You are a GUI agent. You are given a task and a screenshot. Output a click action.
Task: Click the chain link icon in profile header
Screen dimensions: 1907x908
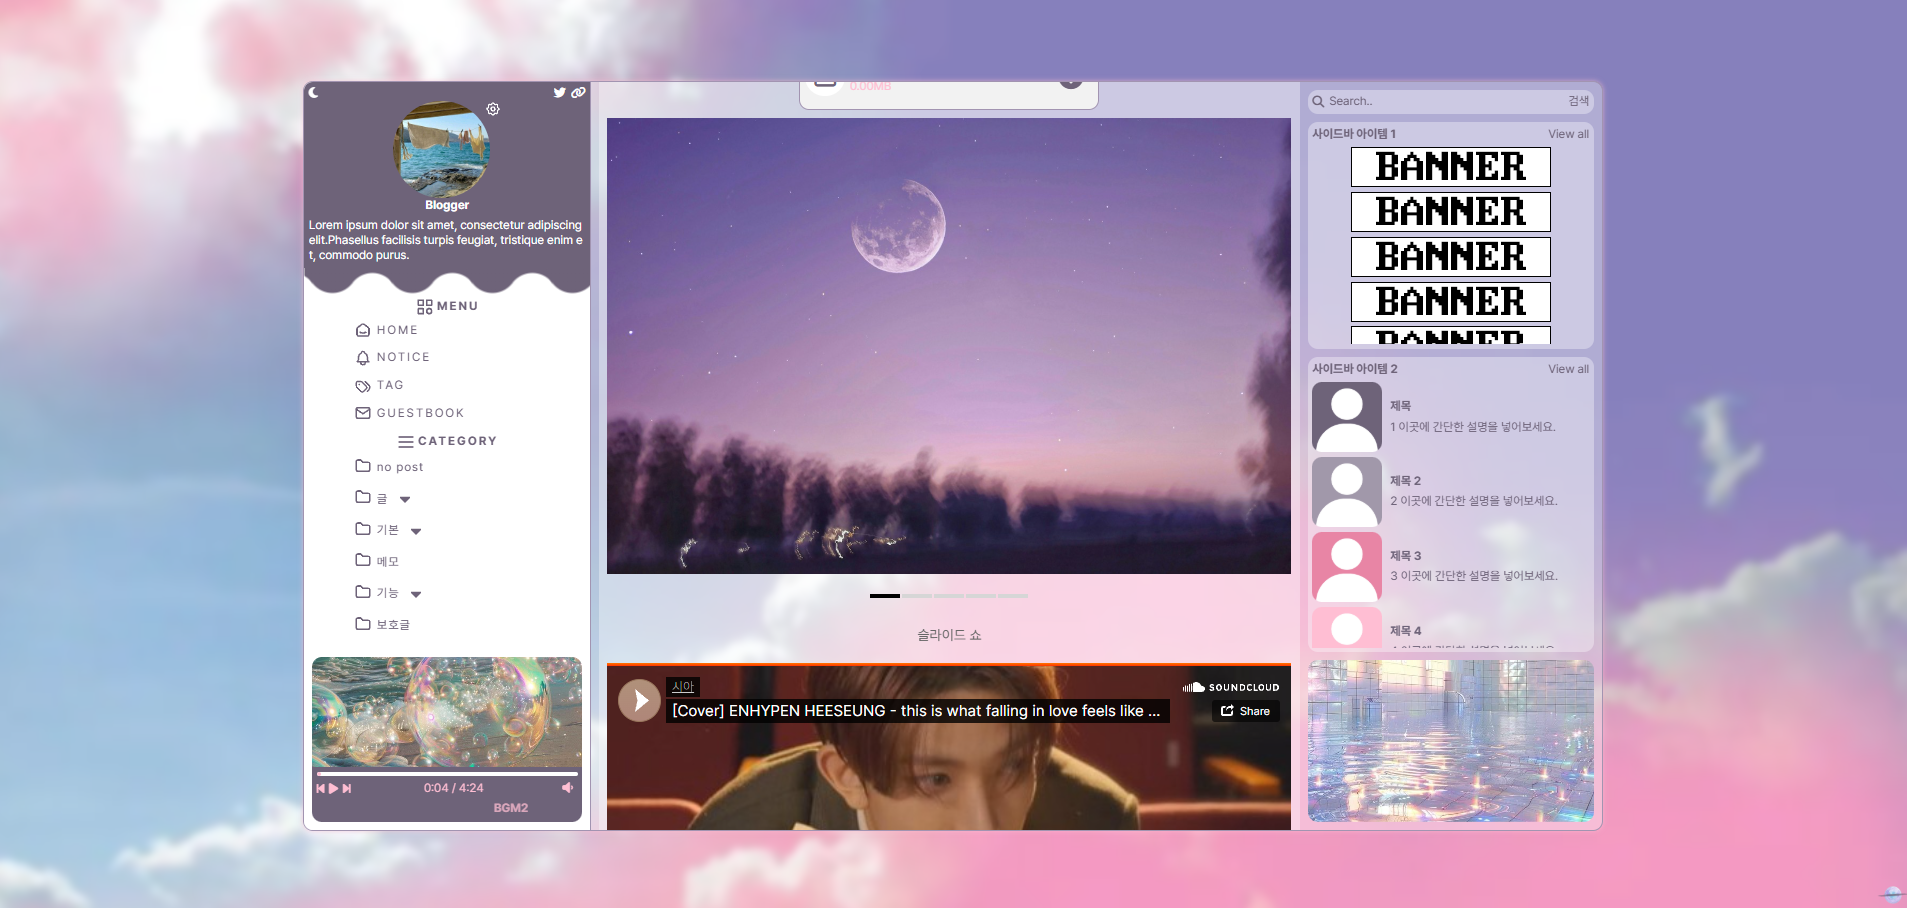[578, 92]
